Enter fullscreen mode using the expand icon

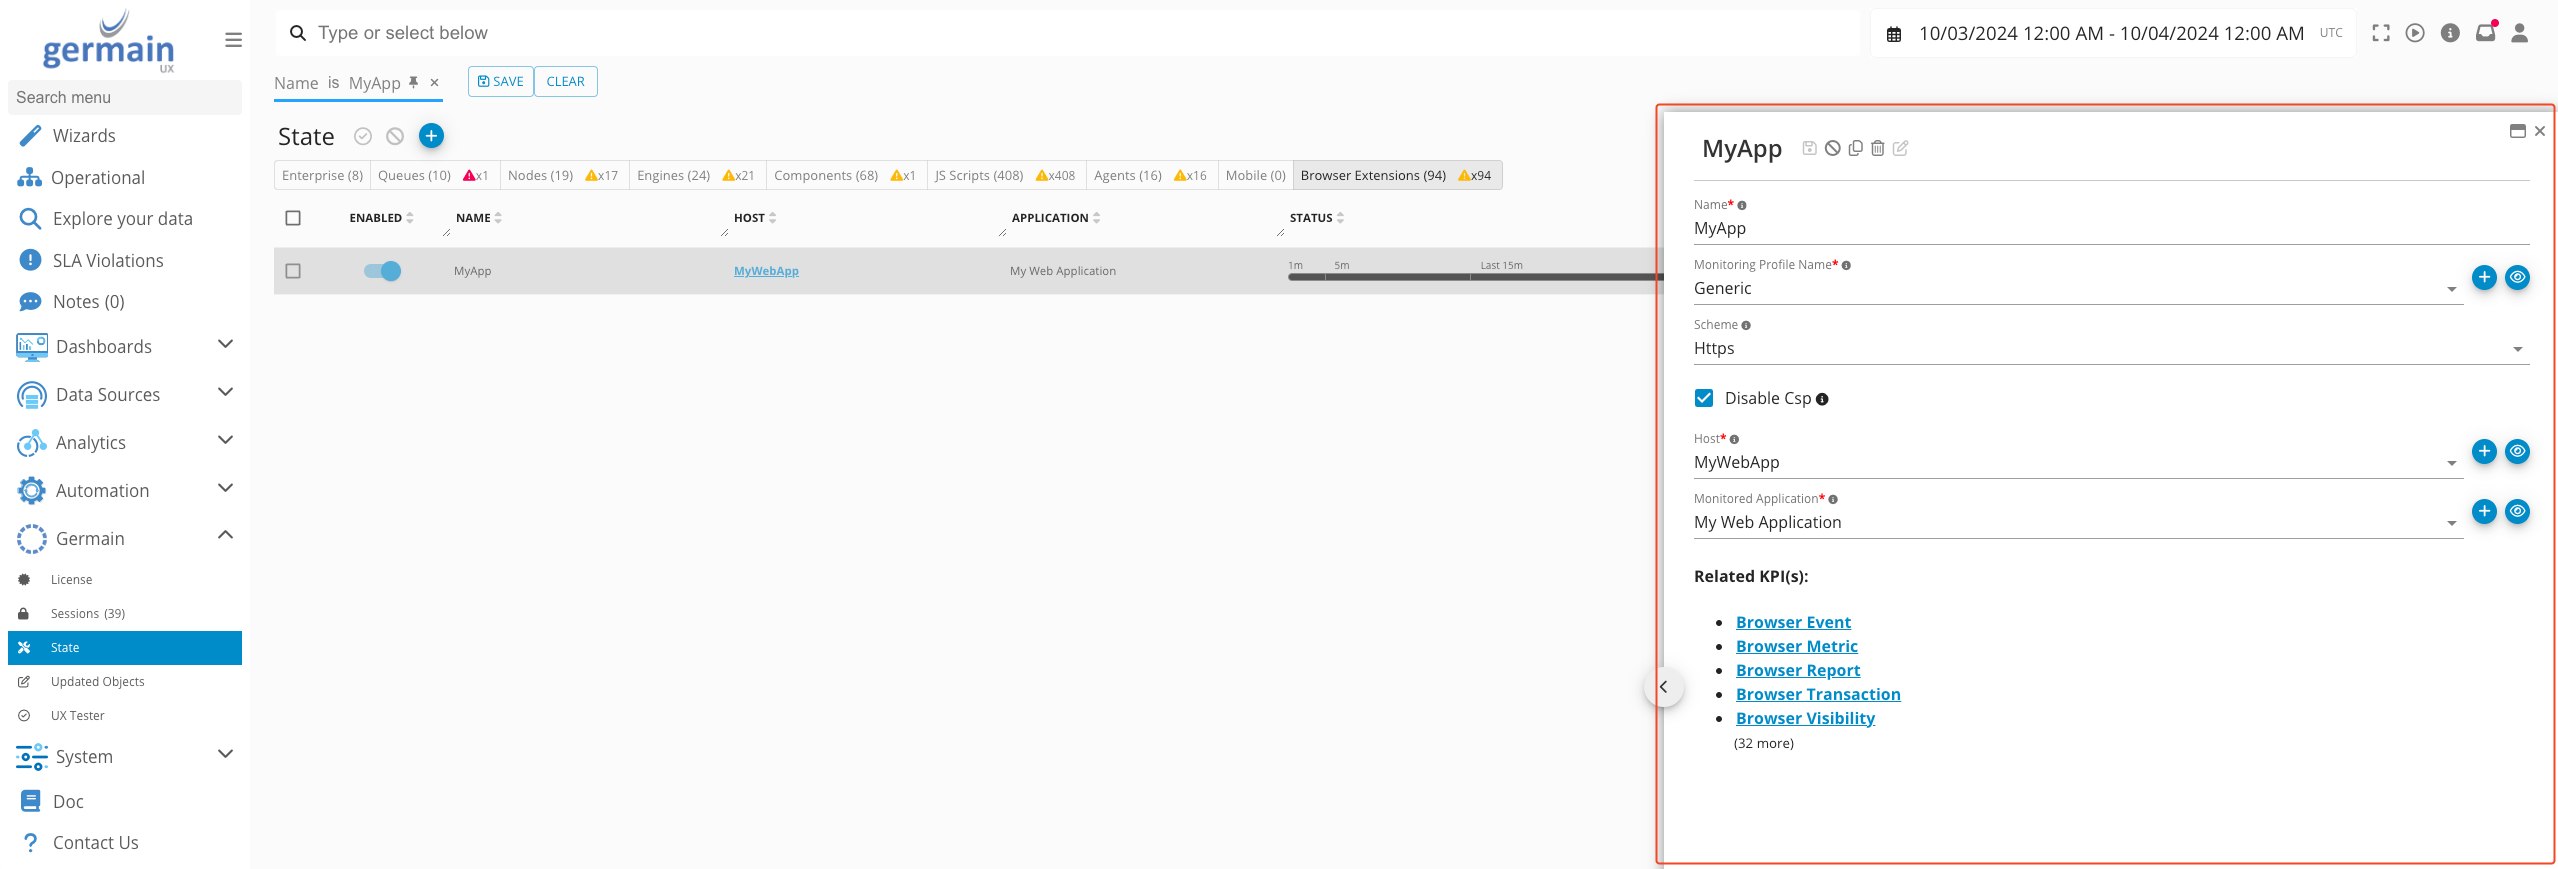pyautogui.click(x=2381, y=33)
